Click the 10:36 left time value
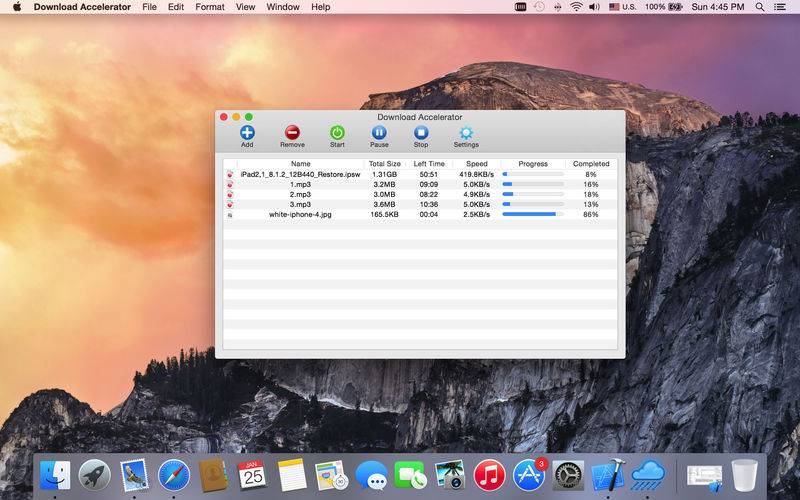Screen dimensions: 800x500 point(429,204)
